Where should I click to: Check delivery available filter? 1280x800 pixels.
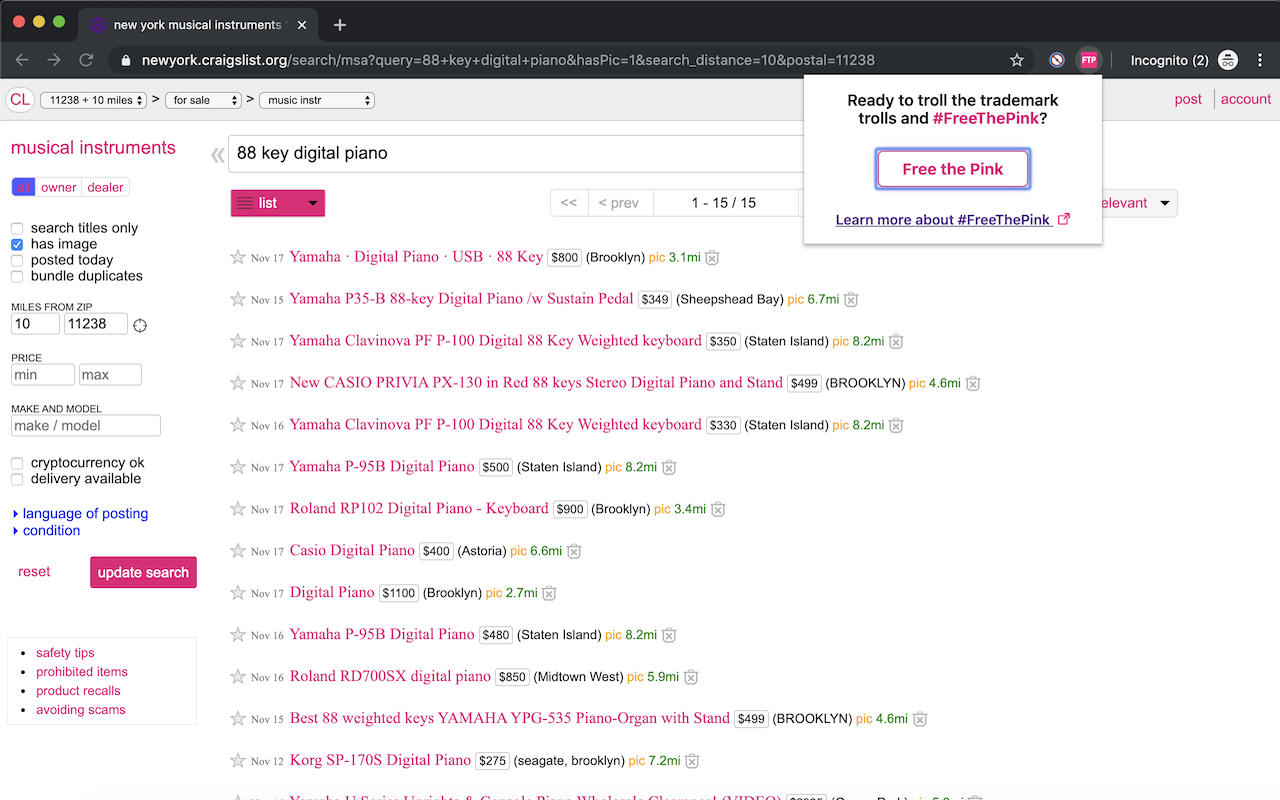pyautogui.click(x=17, y=479)
